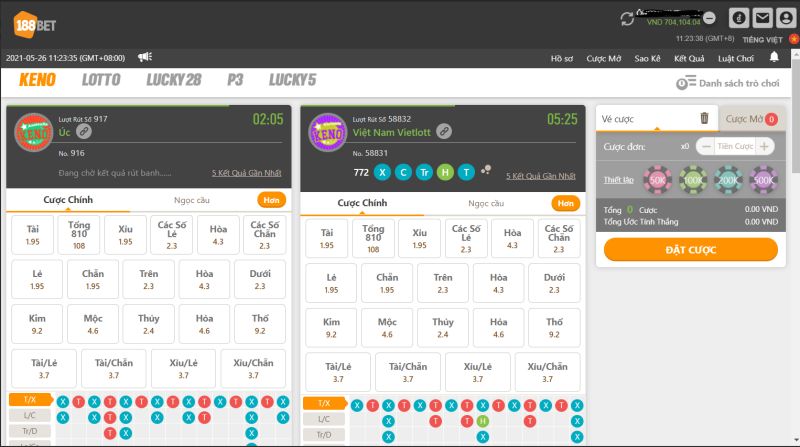
Task: Open 5 Kết Quả Gần Nhất for Úc
Action: pyautogui.click(x=246, y=172)
